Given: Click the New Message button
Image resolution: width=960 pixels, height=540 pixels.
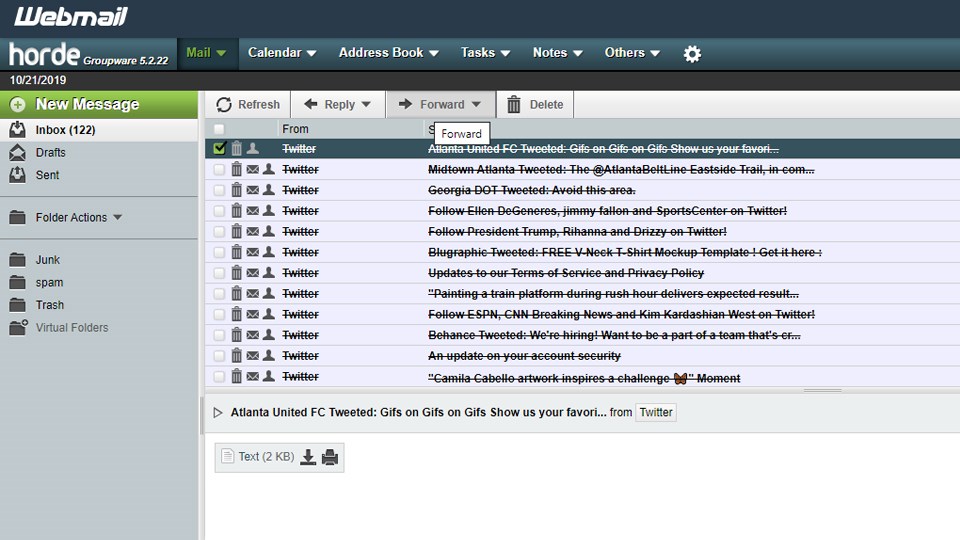Looking at the screenshot, I should coord(87,104).
